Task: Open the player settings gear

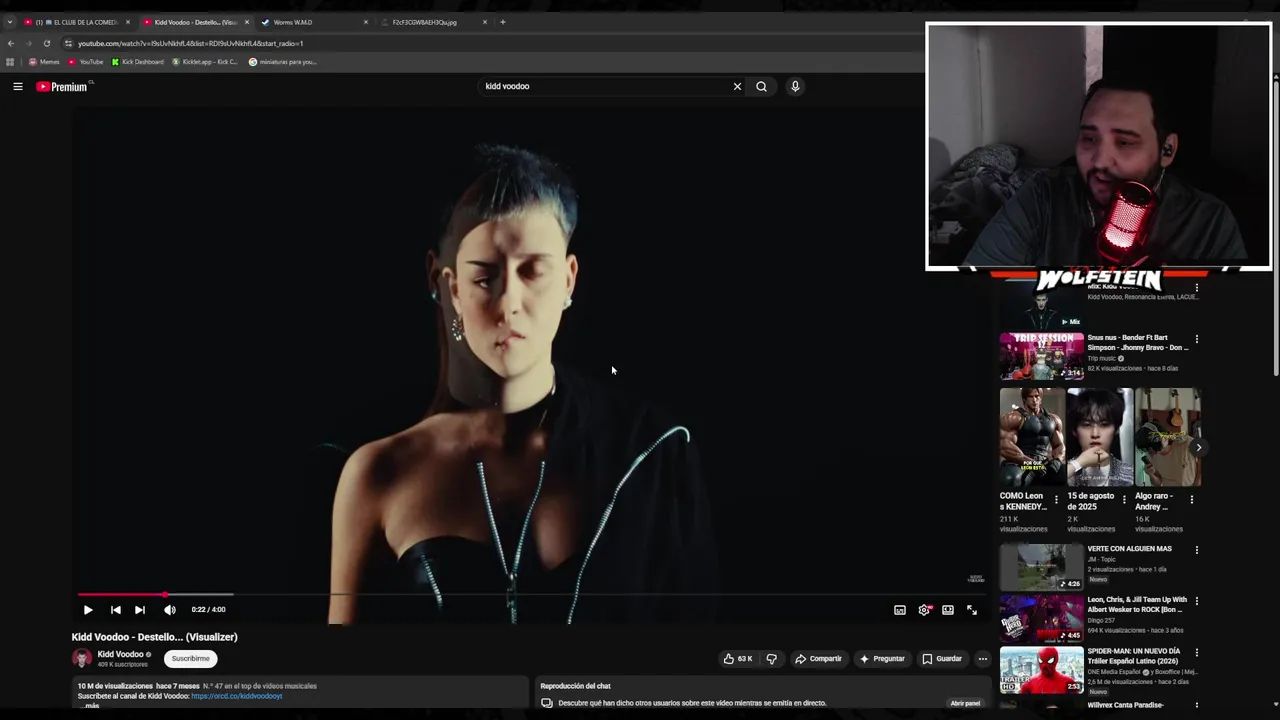Action: (924, 610)
